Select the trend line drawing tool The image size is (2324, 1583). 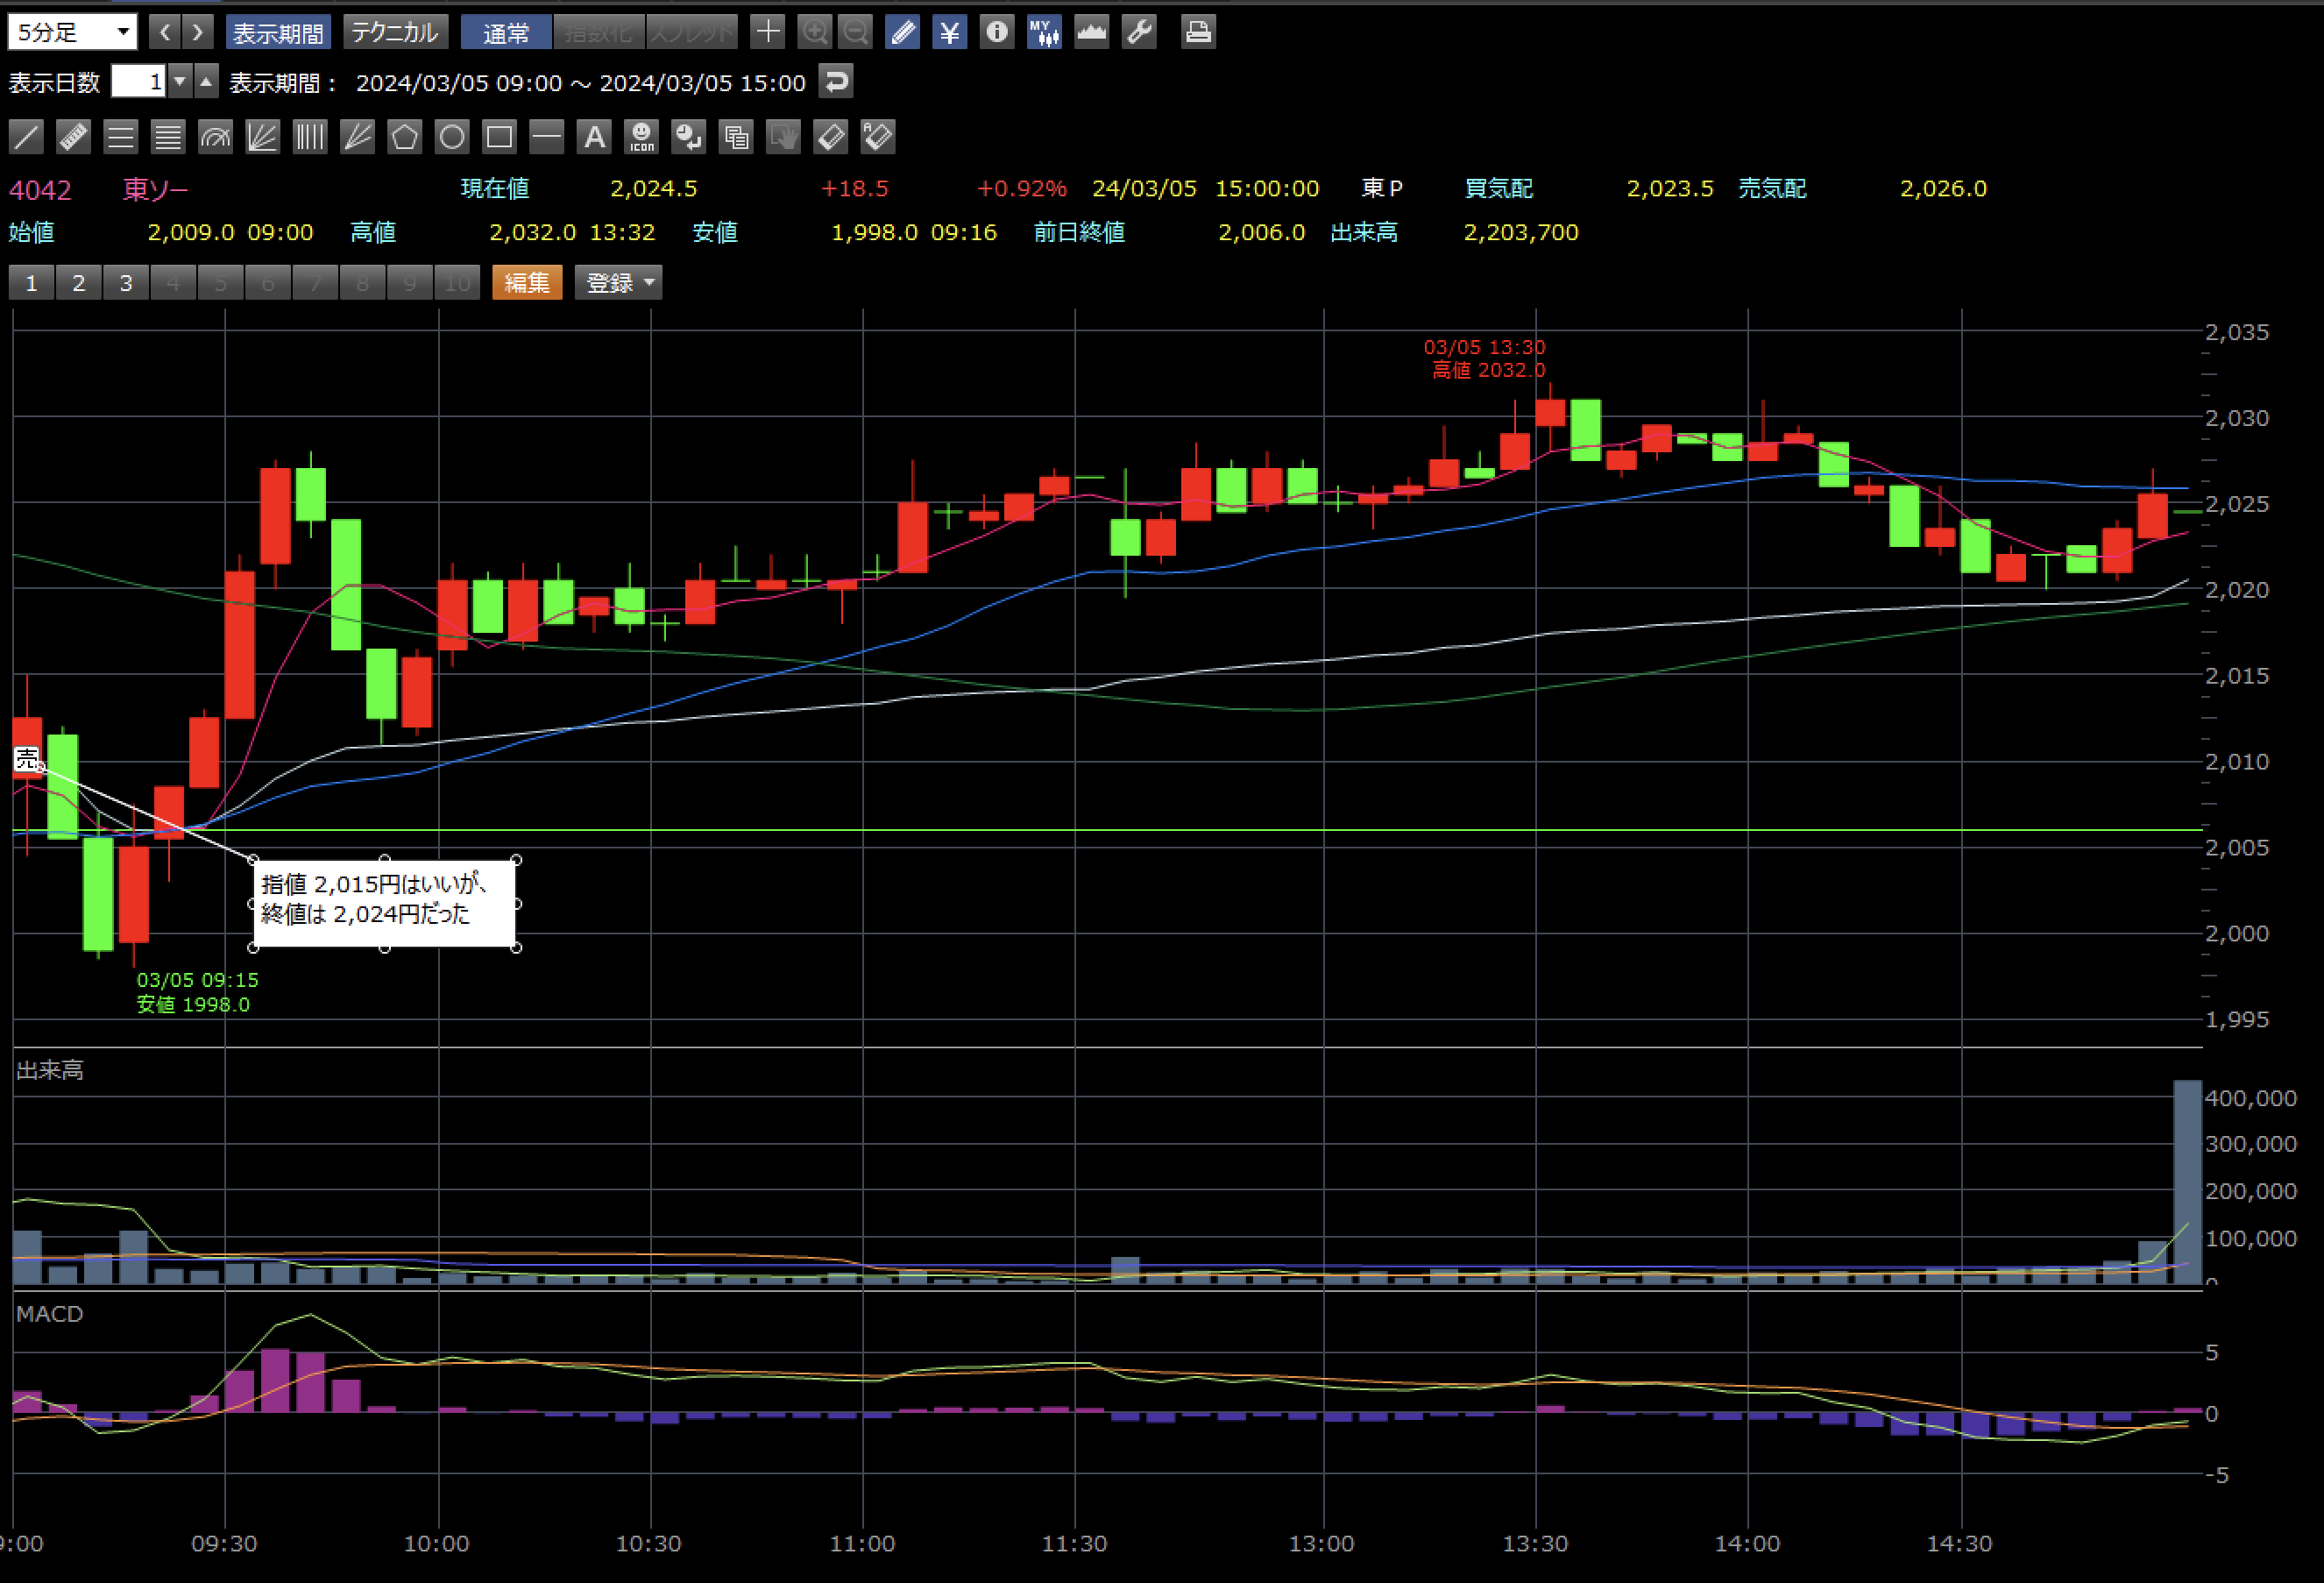pos(26,137)
